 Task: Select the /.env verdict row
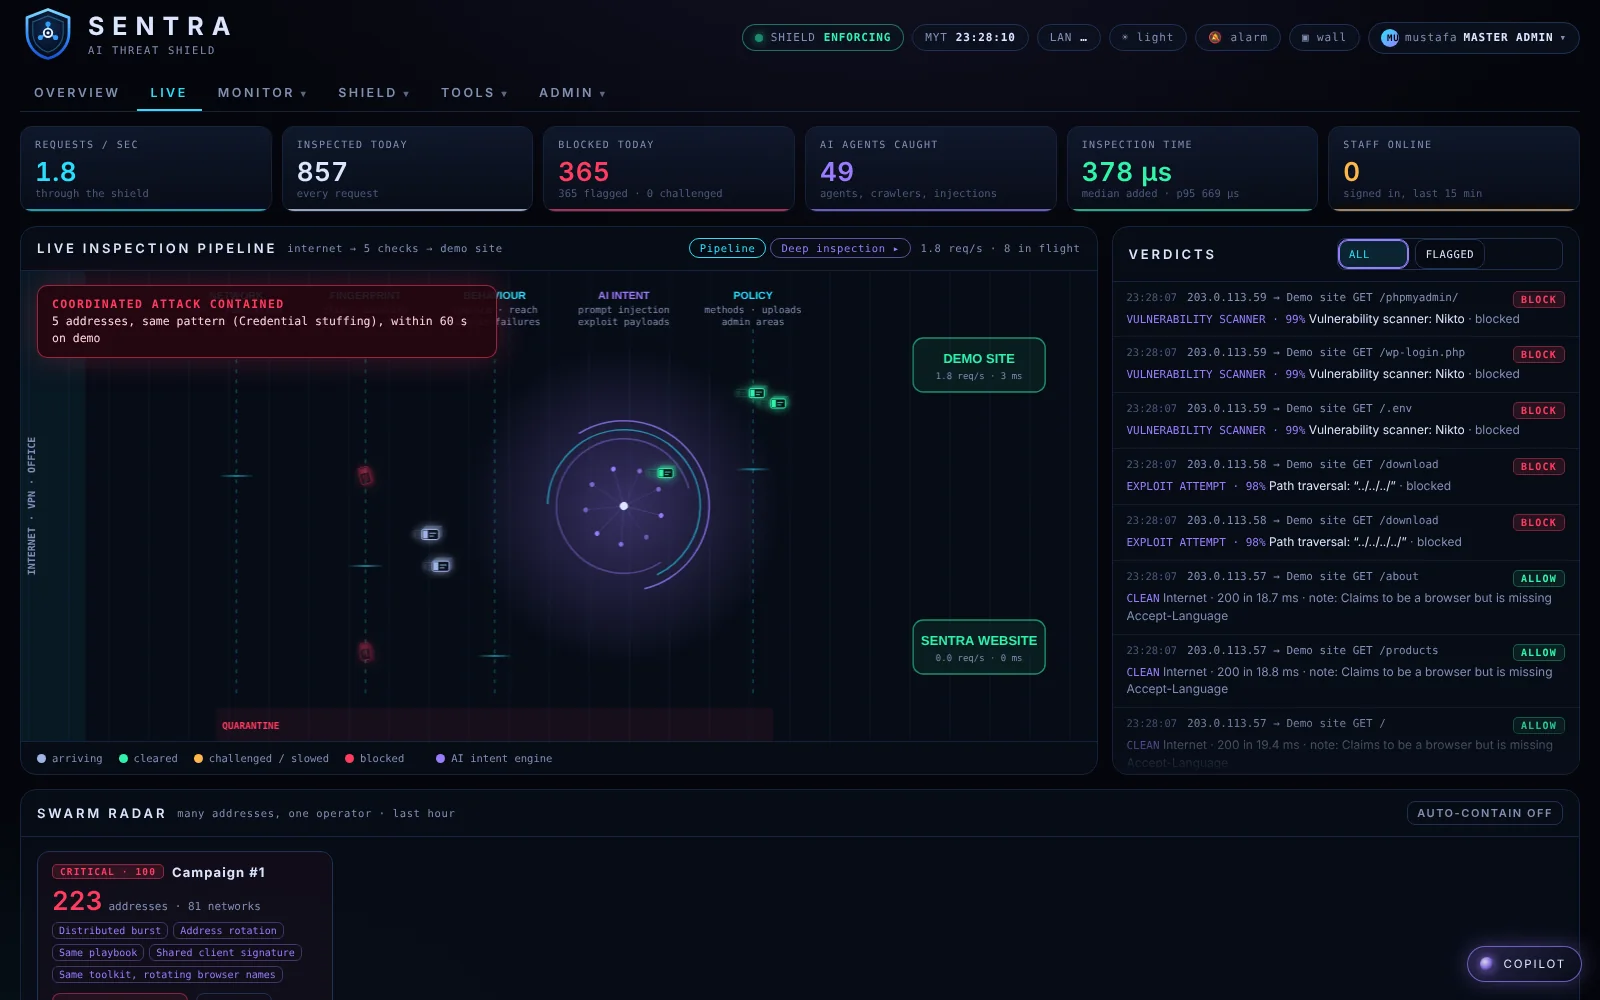point(1345,420)
